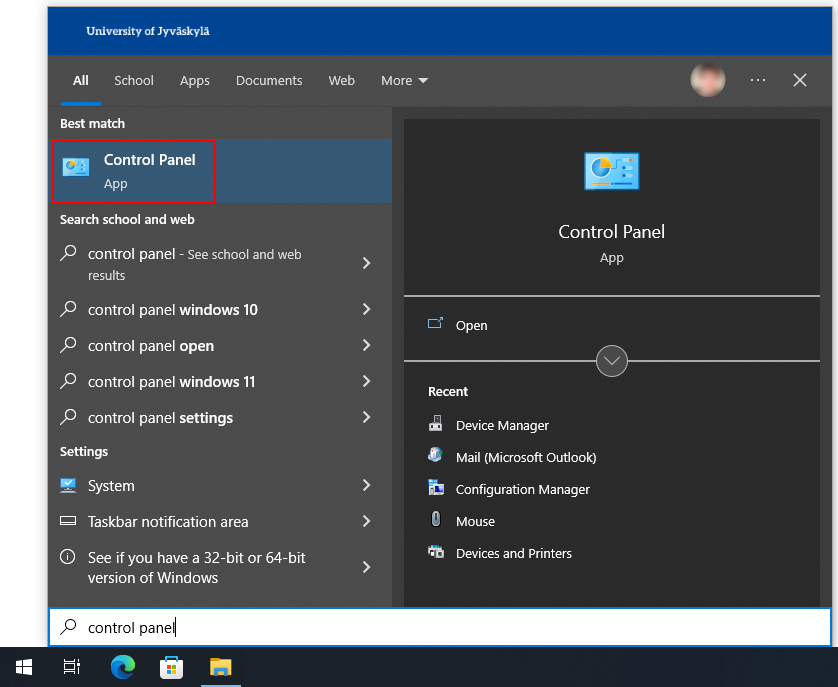Click the search icon beside 'control panel settings'
The image size is (838, 687).
point(68,416)
